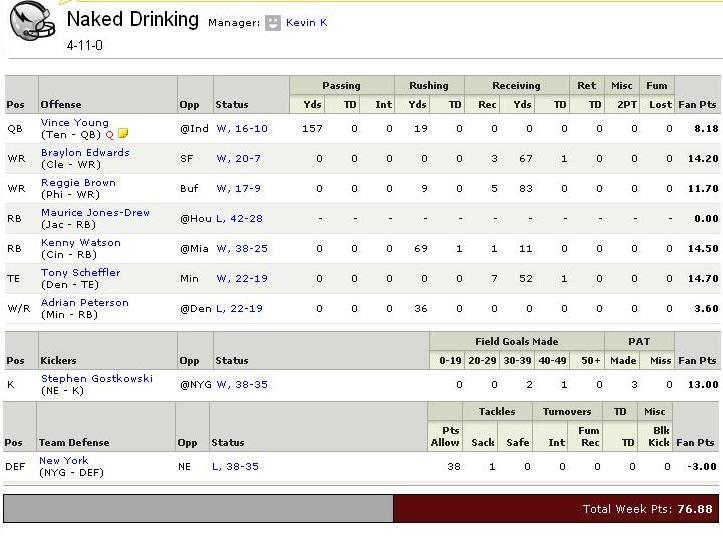Viewport: 723px width, 539px height.
Task: Click the Pts Allow column header
Action: click(445, 436)
